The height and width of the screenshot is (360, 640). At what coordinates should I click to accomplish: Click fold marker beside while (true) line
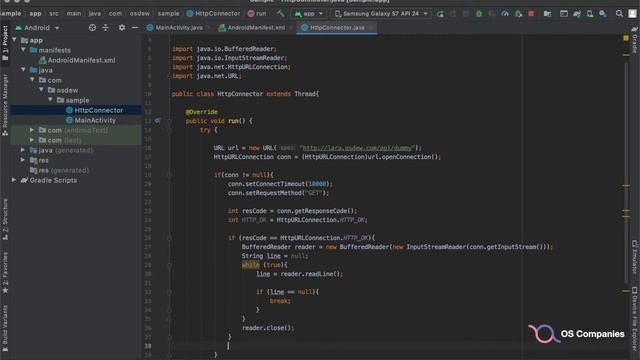click(x=169, y=265)
